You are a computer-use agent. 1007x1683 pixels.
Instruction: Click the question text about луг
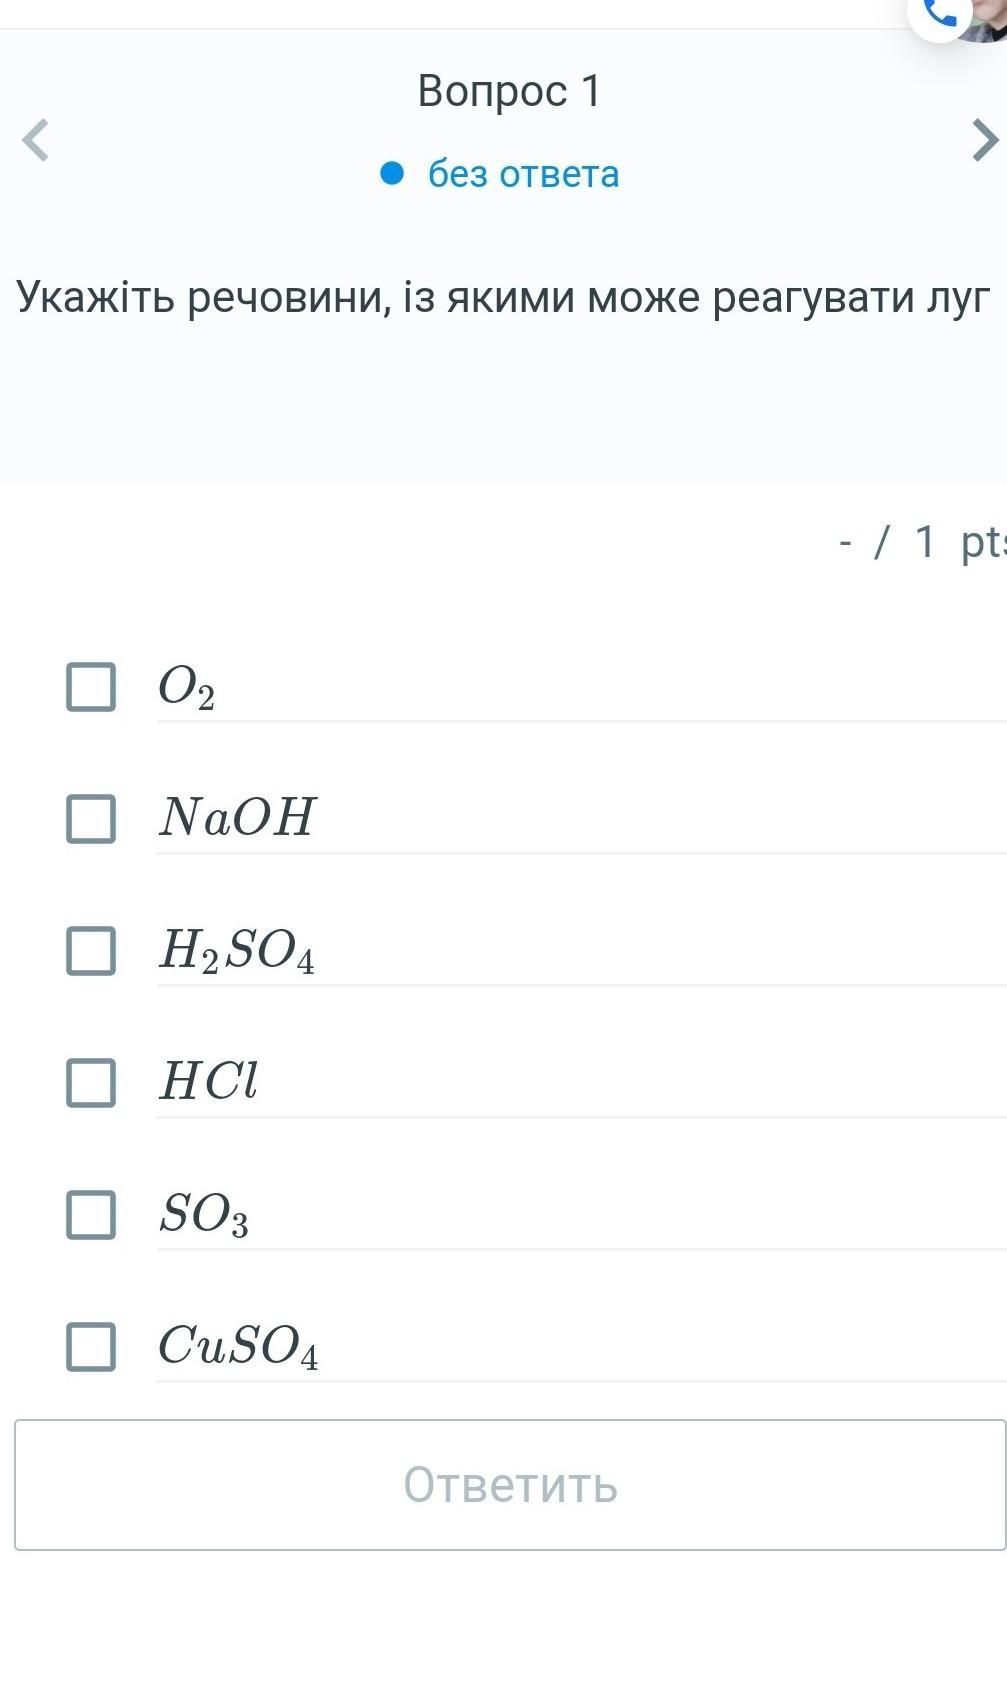click(x=503, y=298)
